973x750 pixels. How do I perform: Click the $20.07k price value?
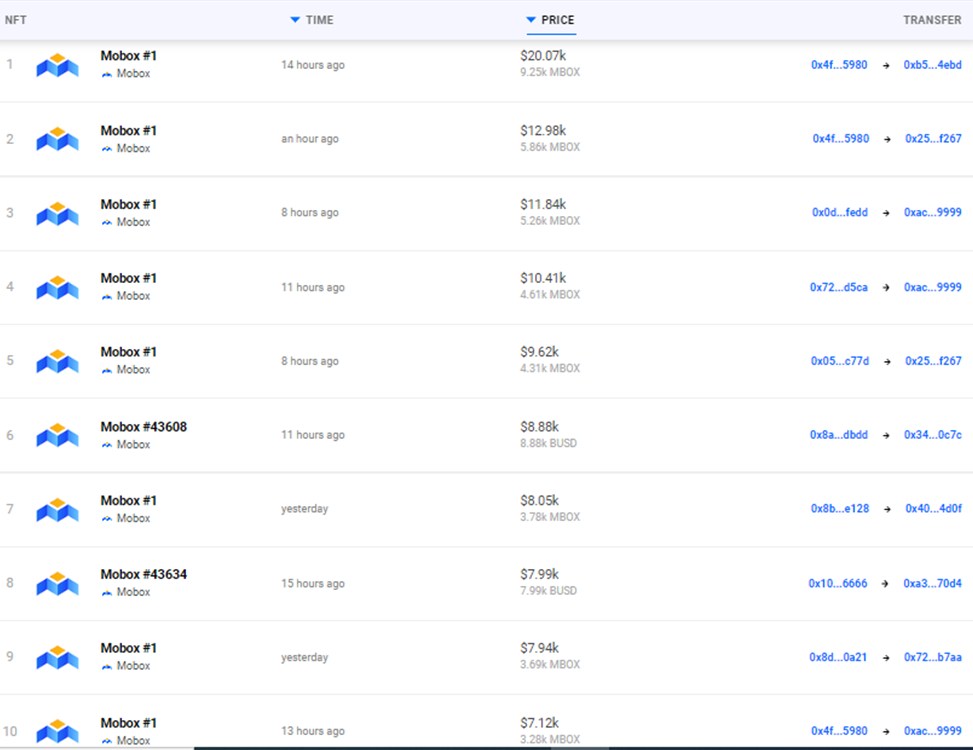pos(543,56)
